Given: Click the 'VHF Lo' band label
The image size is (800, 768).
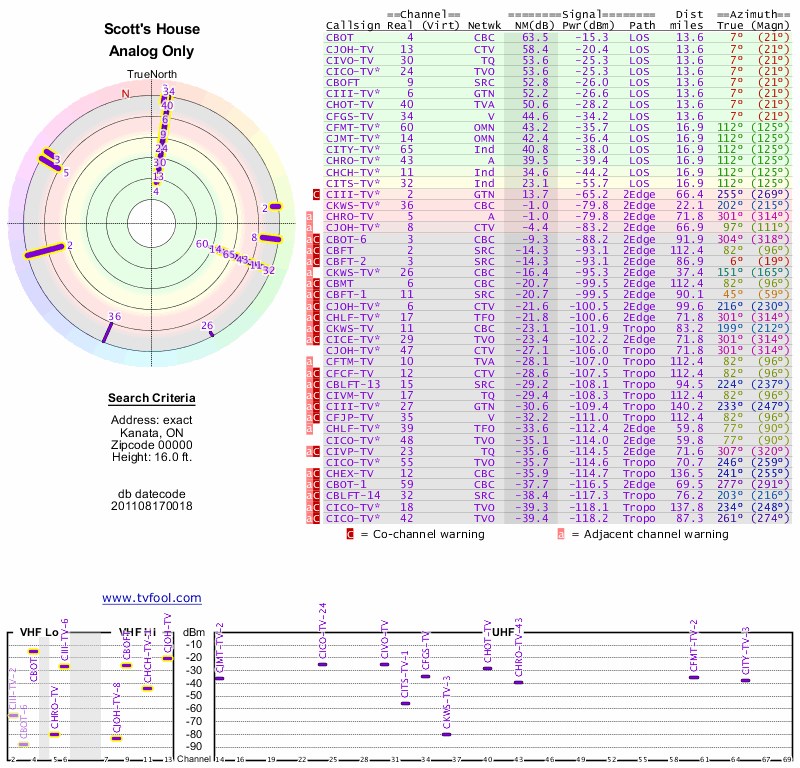Looking at the screenshot, I should pyautogui.click(x=39, y=632).
